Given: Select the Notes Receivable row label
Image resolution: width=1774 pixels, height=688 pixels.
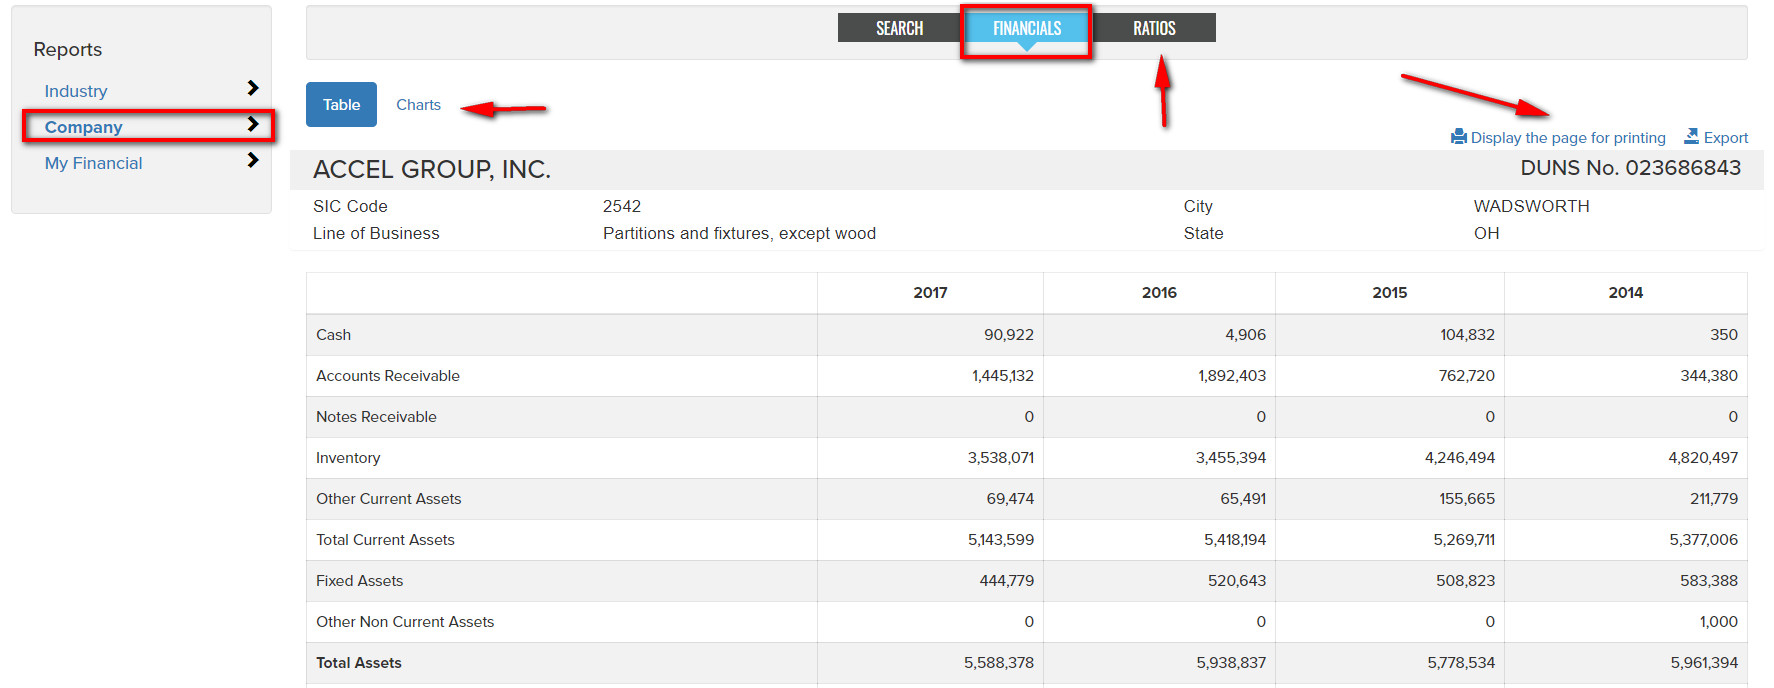Looking at the screenshot, I should (376, 417).
